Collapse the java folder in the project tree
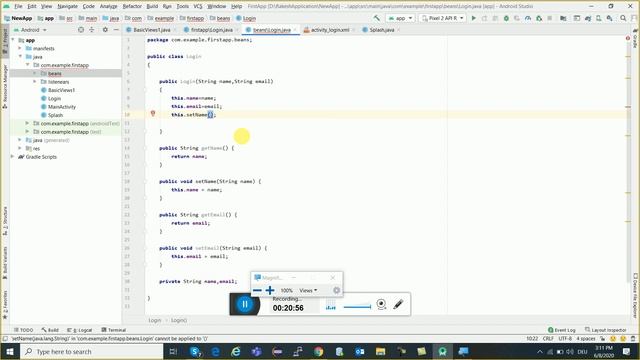 (20, 56)
